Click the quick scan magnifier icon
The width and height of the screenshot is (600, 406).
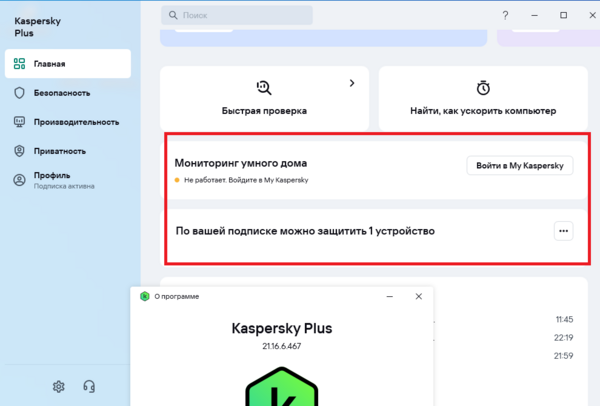point(264,88)
